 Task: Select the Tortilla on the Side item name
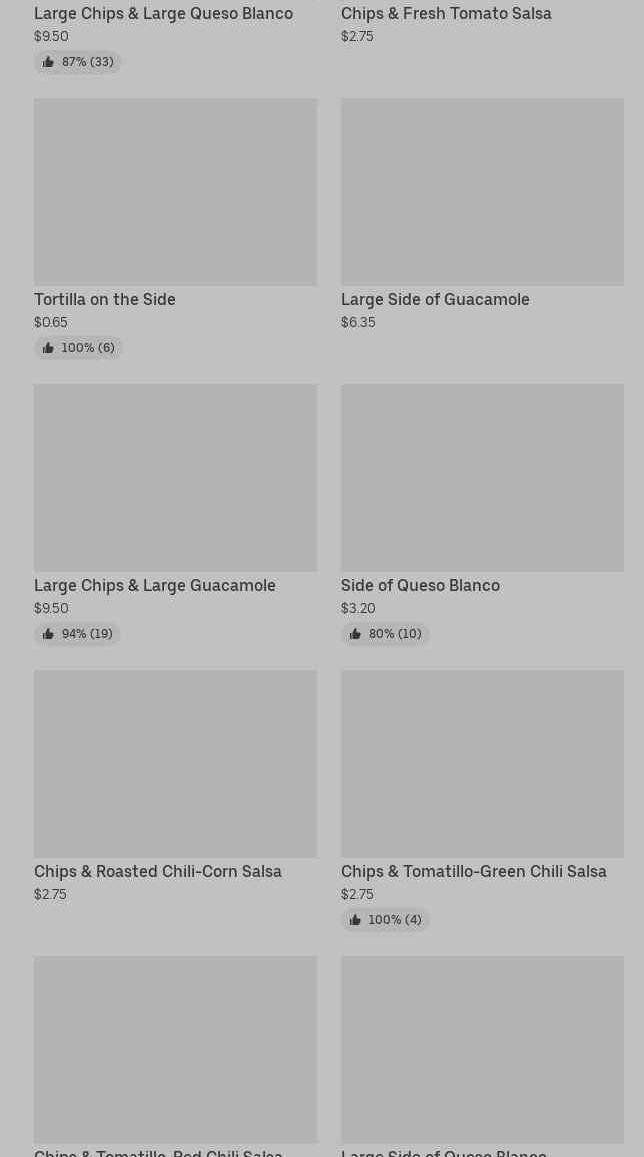[x=105, y=300]
